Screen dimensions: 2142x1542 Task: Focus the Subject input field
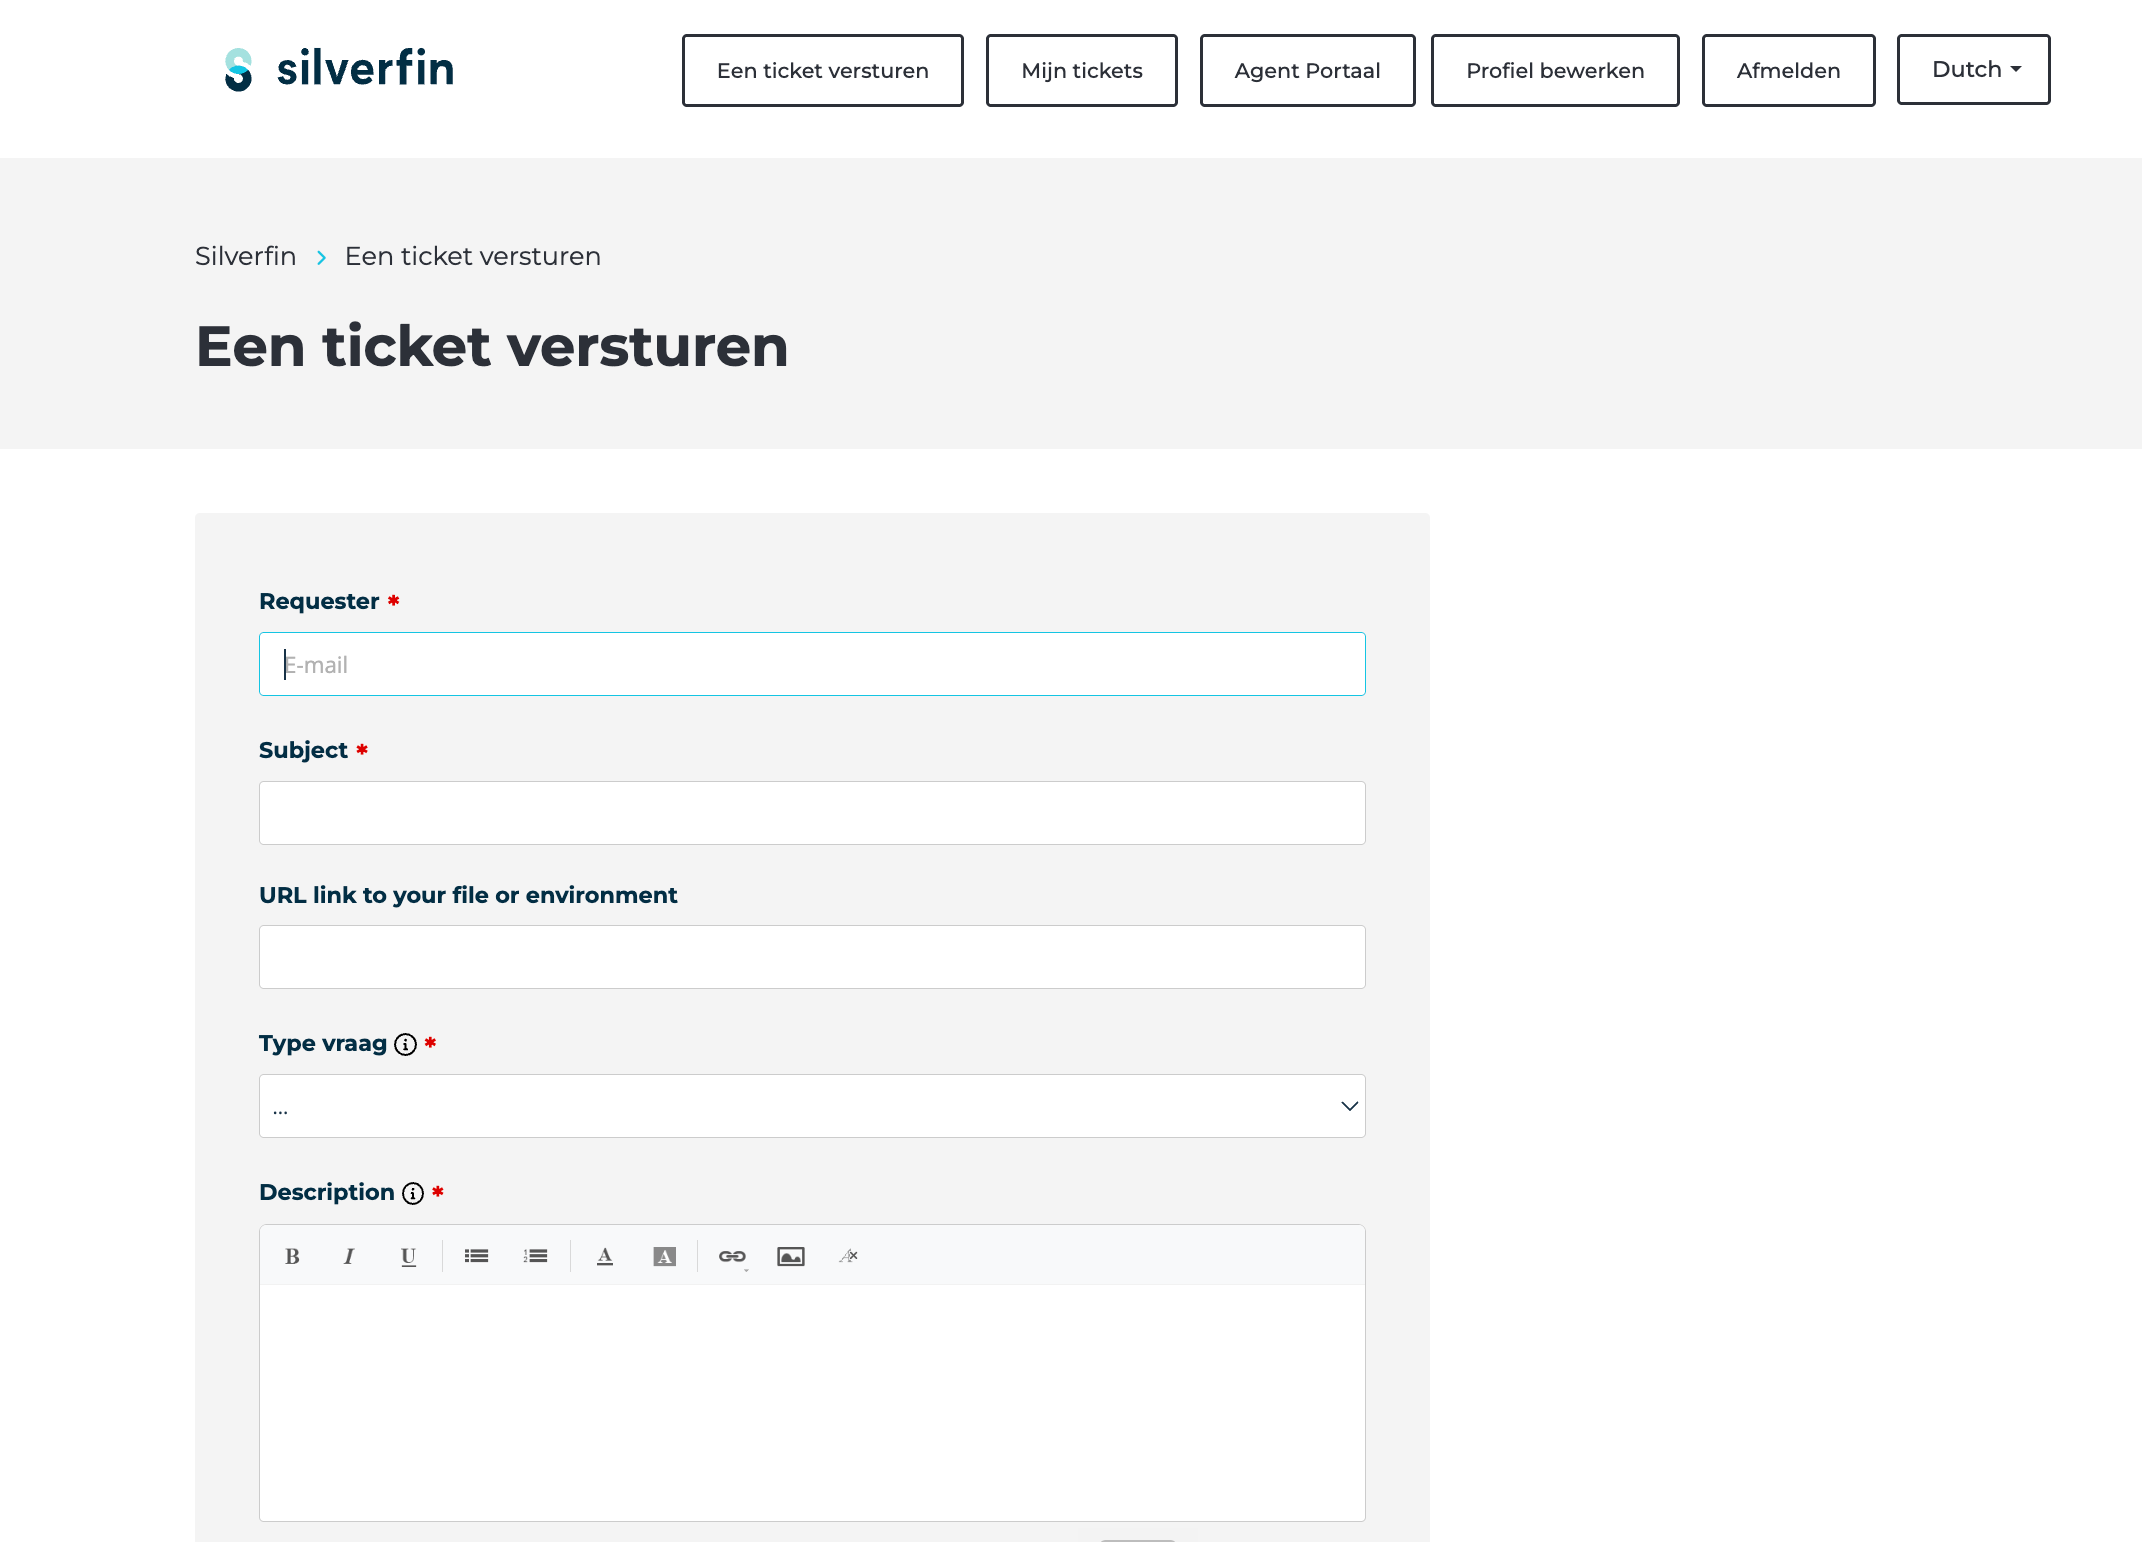812,813
